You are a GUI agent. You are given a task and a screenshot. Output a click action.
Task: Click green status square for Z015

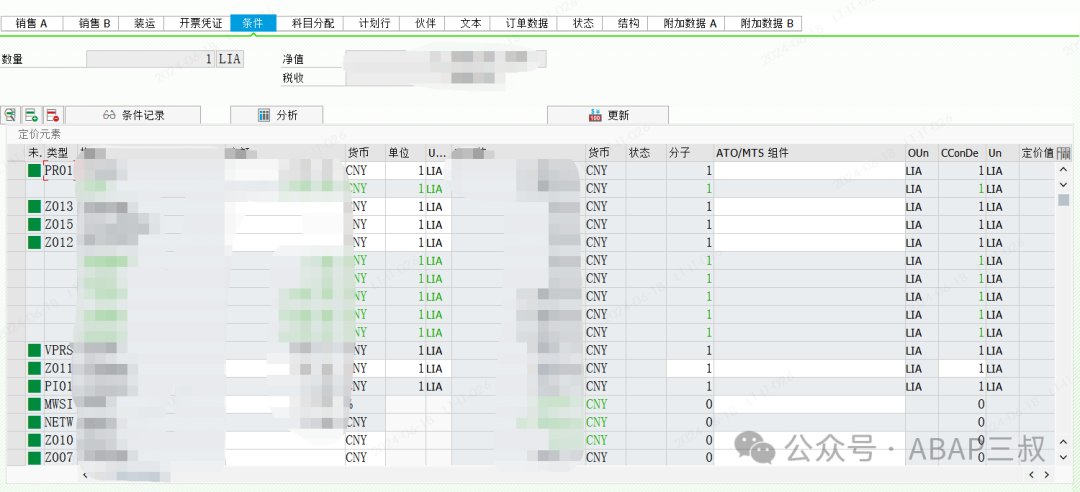click(x=34, y=224)
